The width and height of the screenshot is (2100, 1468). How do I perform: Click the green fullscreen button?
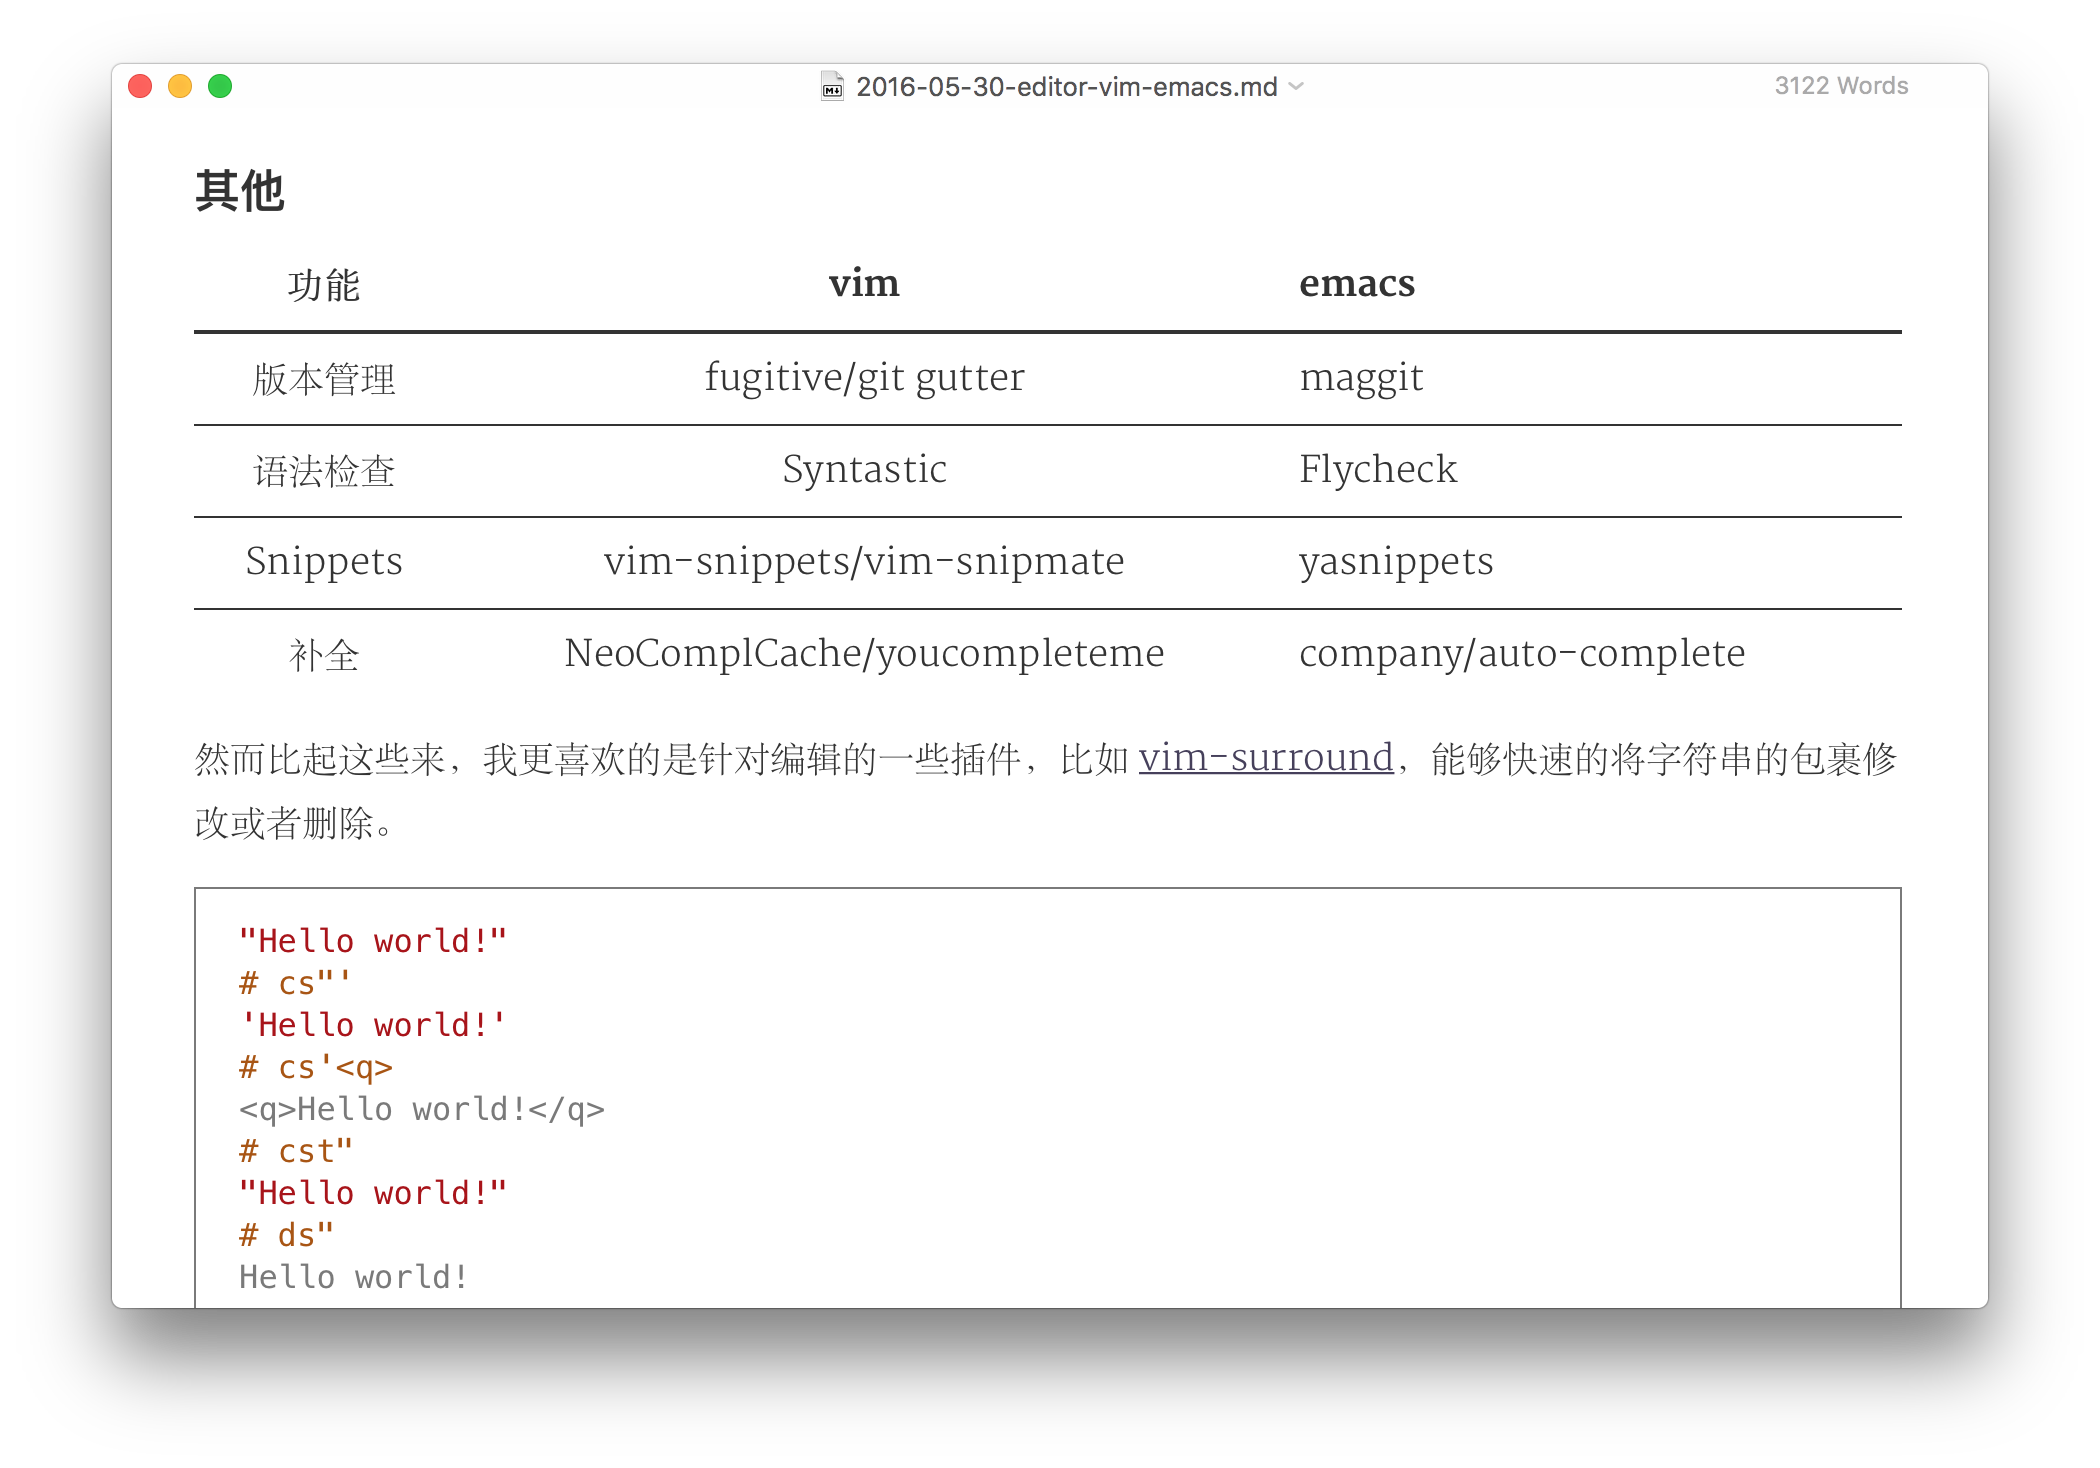pos(220,87)
